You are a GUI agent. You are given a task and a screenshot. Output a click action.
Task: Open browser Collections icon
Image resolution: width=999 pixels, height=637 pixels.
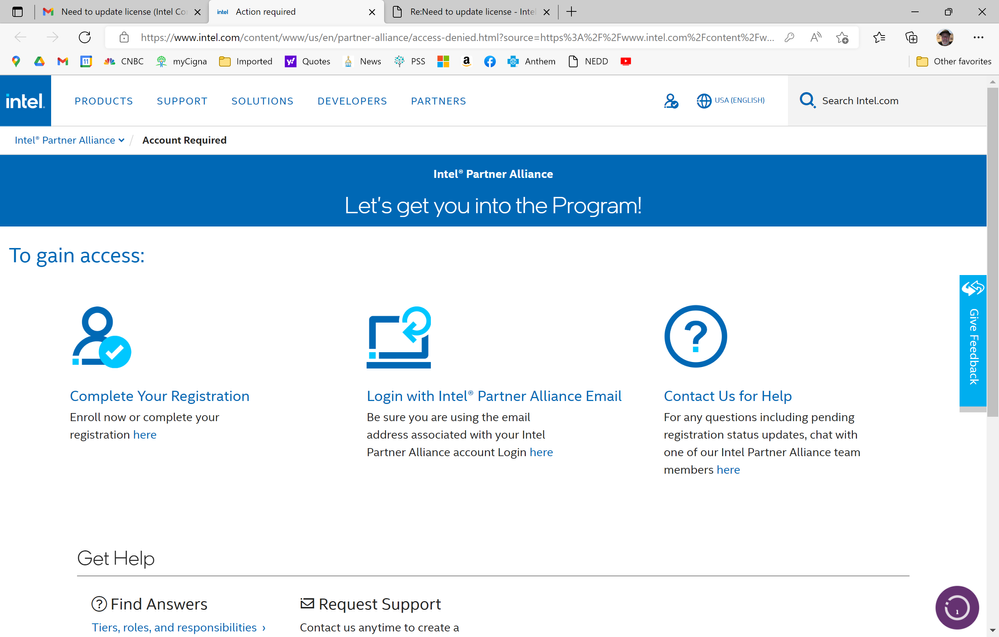912,38
